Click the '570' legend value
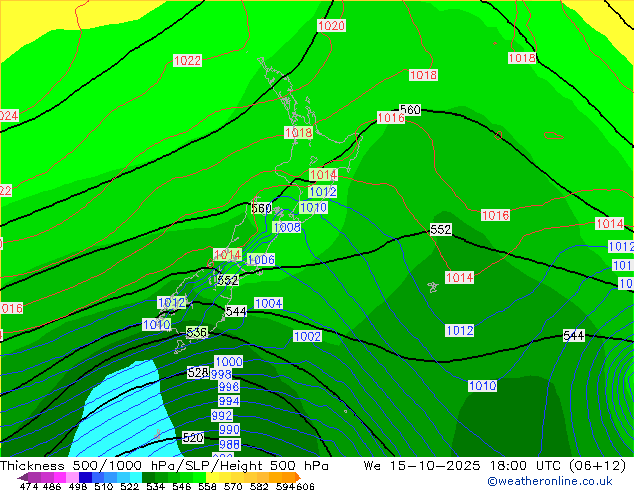 (233, 486)
